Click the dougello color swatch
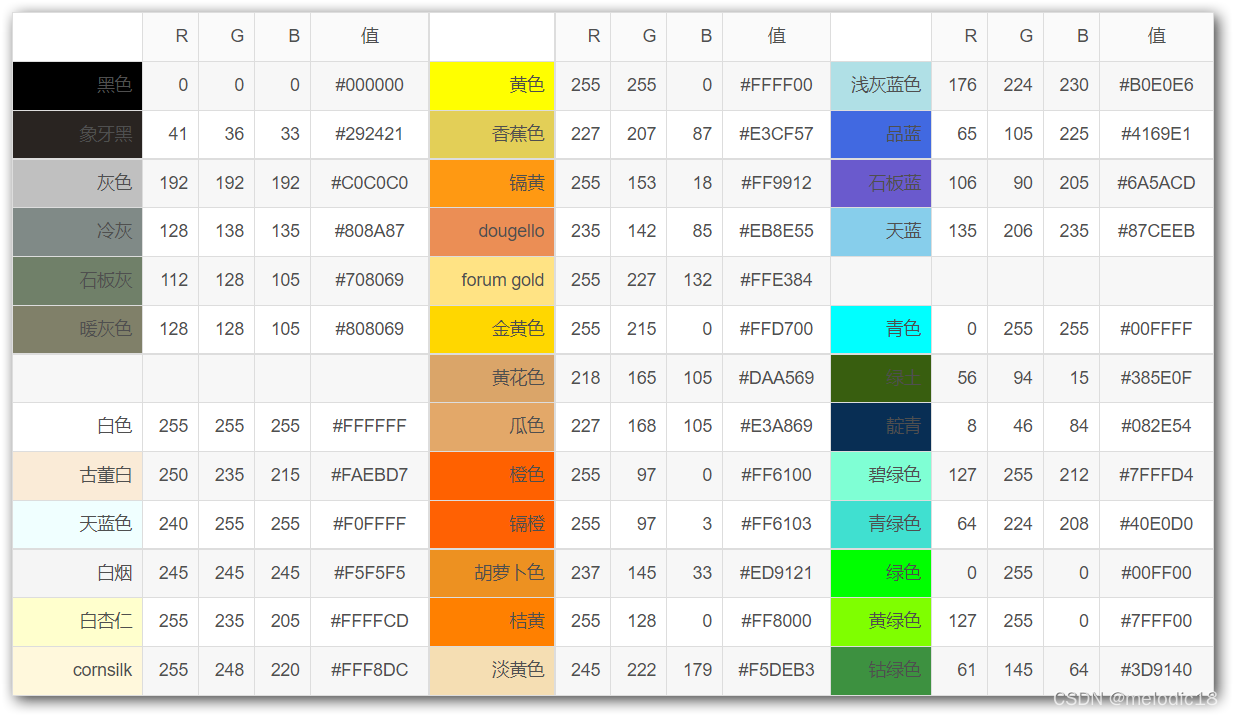Image resolution: width=1234 pixels, height=716 pixels. (x=491, y=231)
